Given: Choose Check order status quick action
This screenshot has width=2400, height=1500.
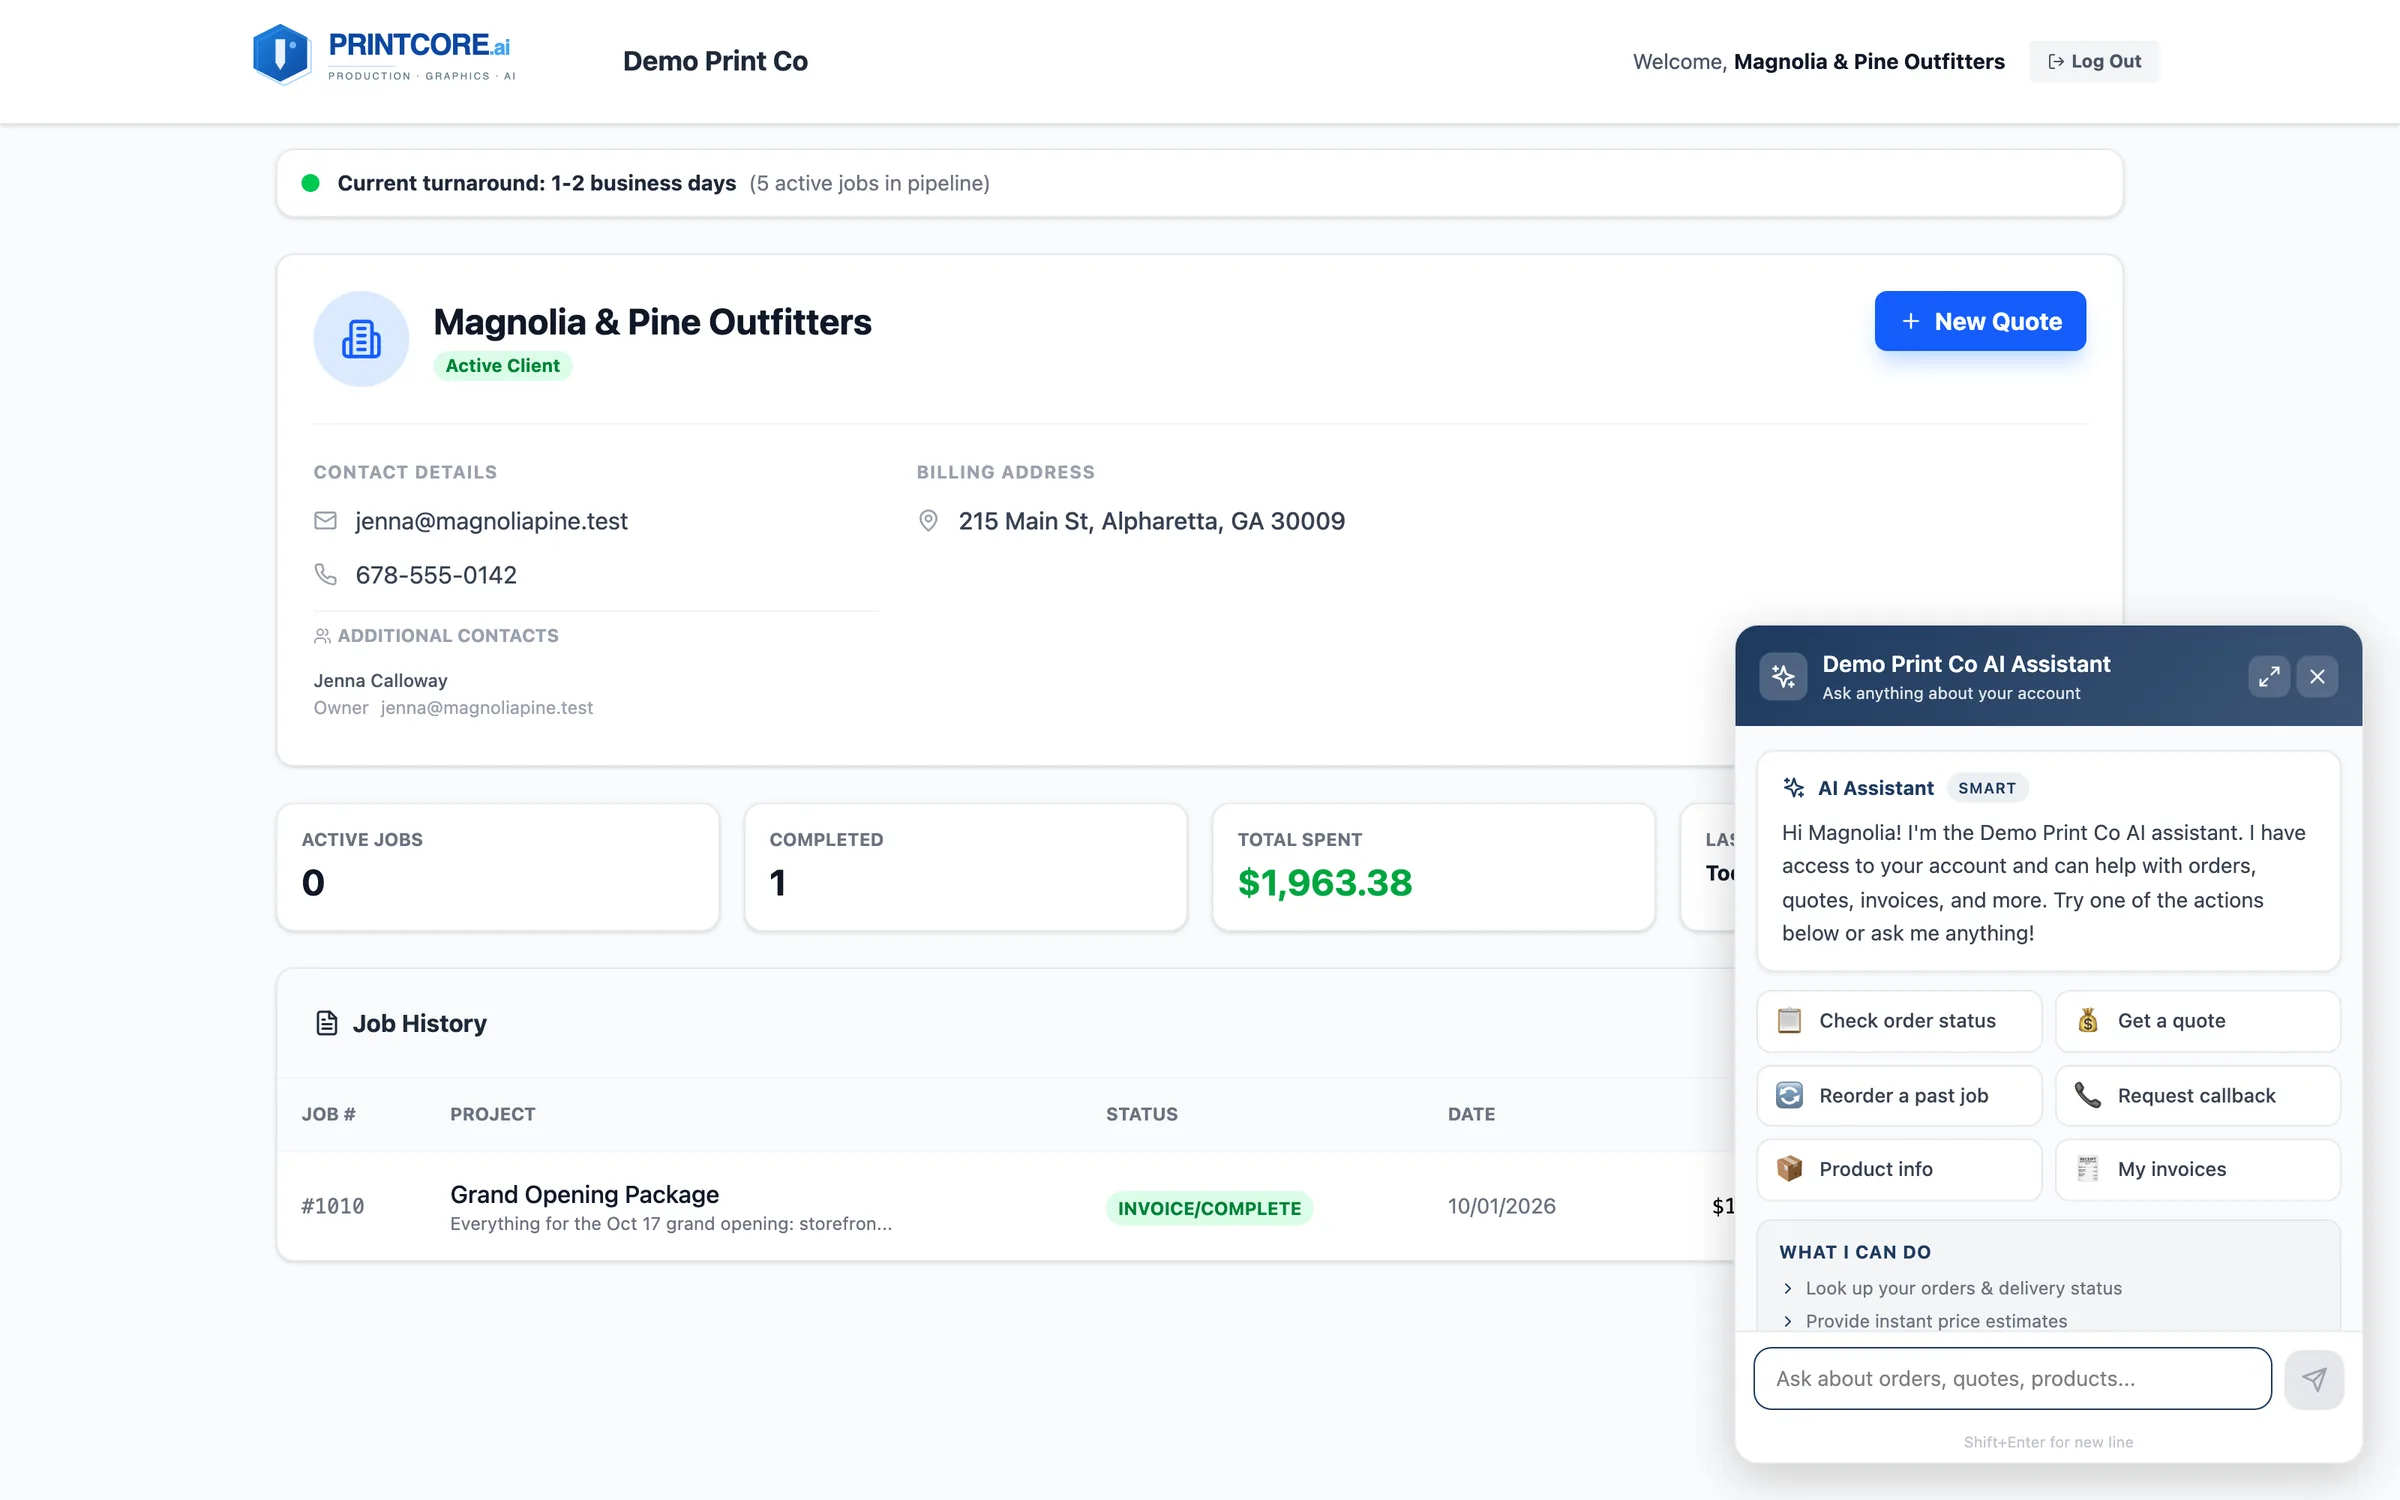Looking at the screenshot, I should point(1899,1021).
